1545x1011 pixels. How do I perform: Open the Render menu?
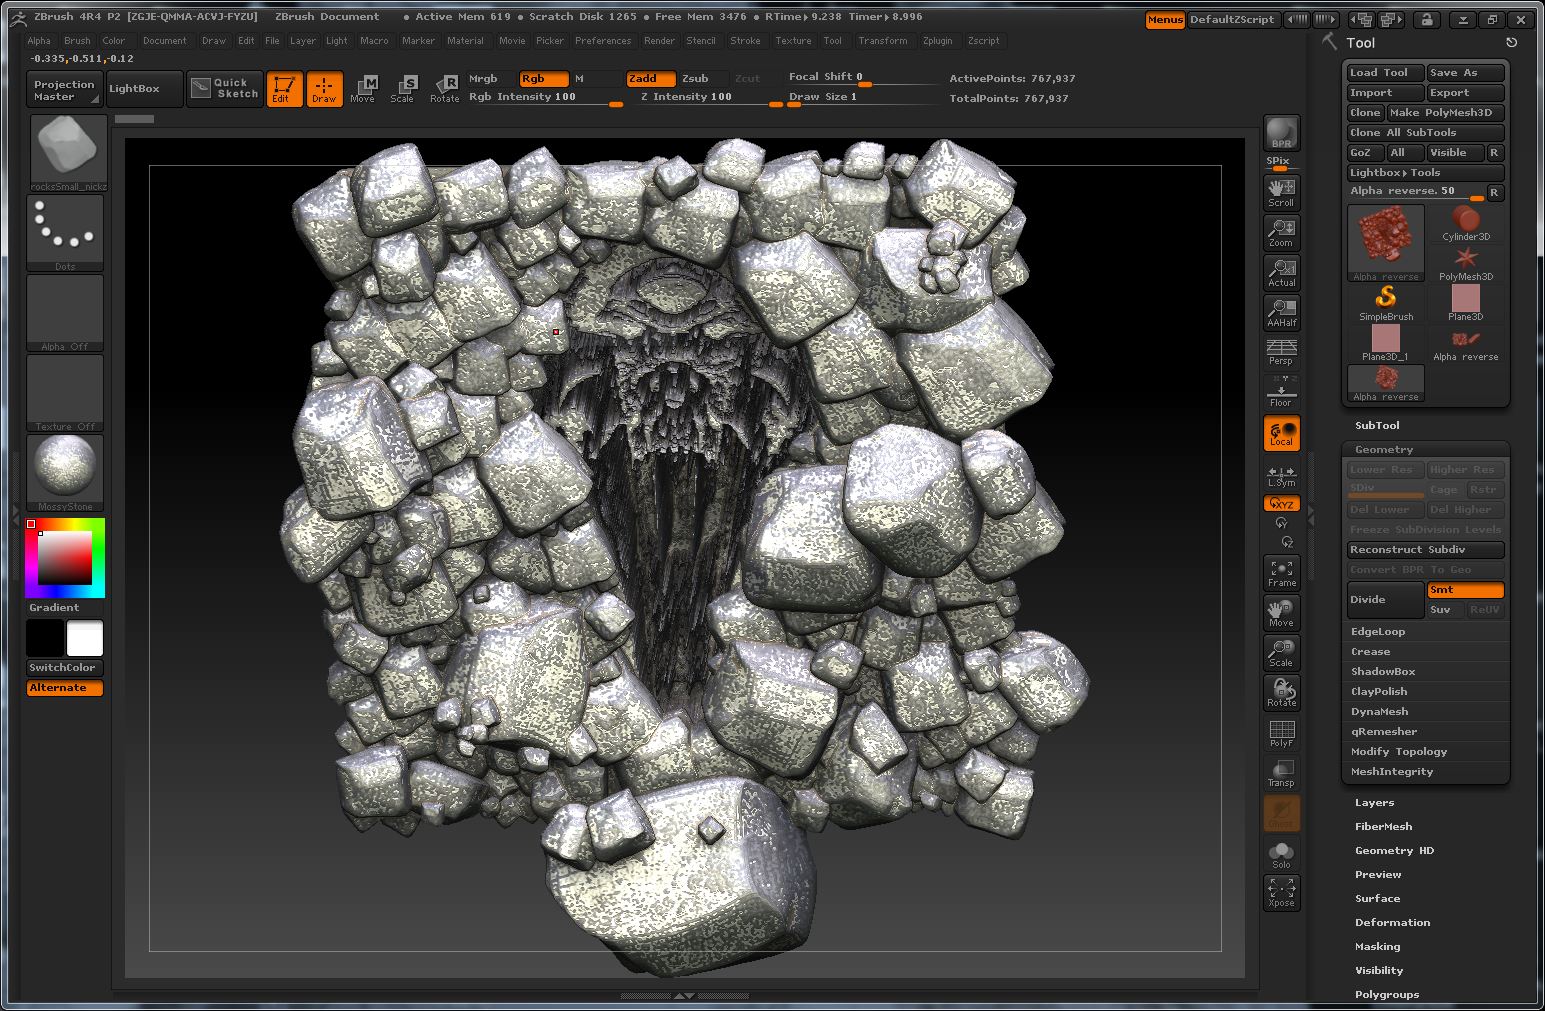[x=659, y=41]
